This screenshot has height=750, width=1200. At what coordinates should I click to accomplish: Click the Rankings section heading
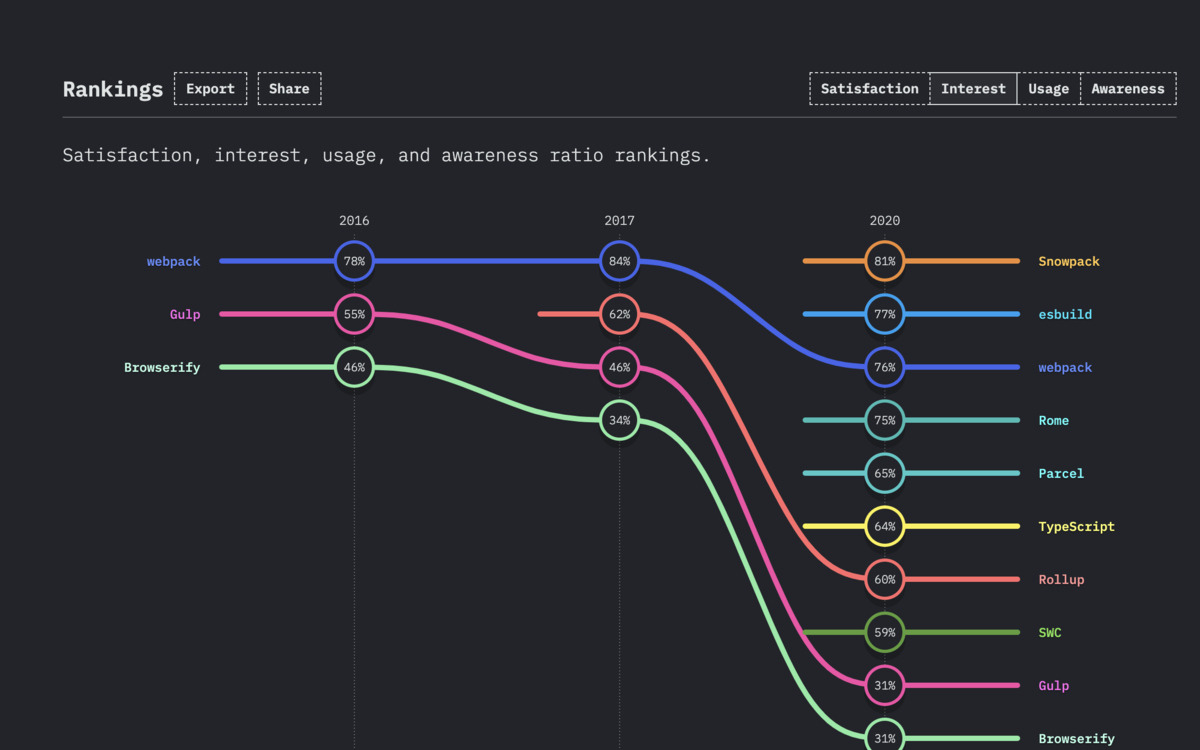coord(113,89)
